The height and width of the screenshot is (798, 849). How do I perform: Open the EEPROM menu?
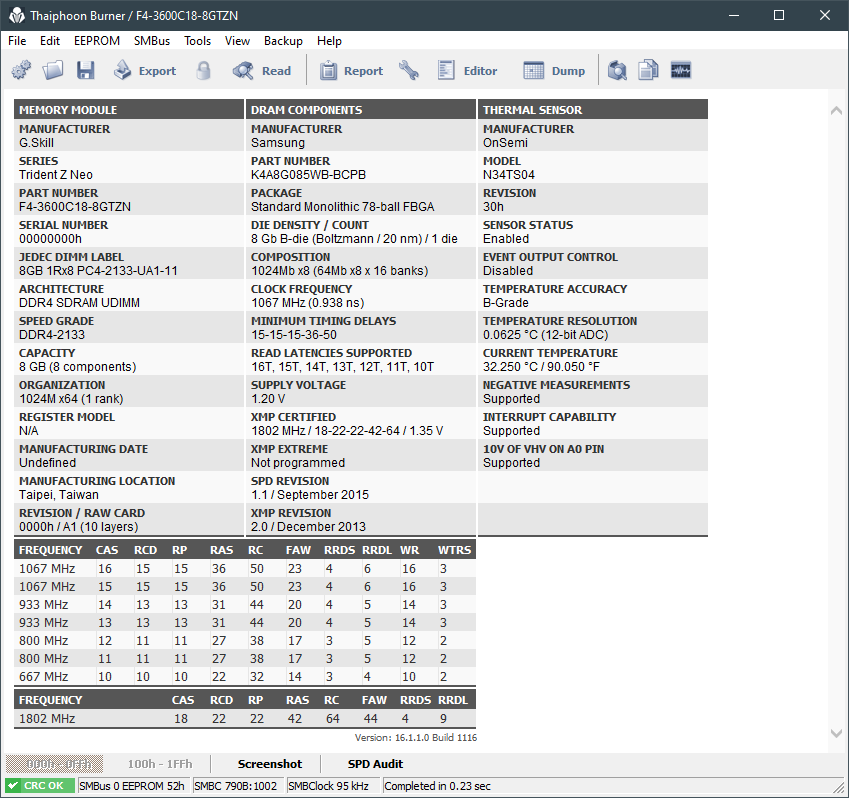(97, 41)
